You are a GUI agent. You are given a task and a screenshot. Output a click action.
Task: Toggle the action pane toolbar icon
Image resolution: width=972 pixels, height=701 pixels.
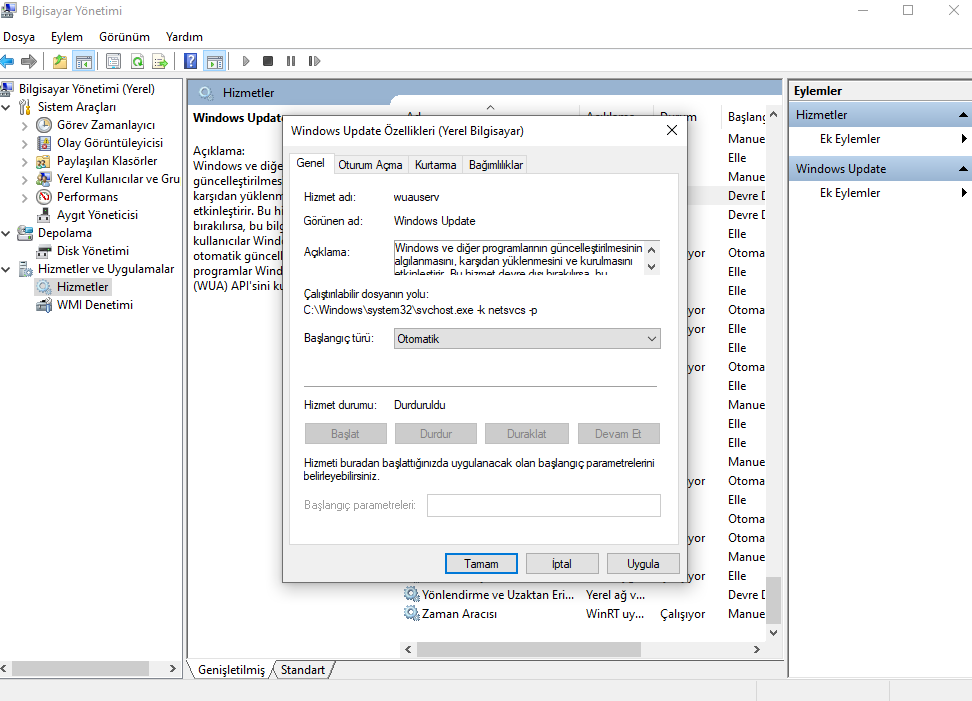click(x=214, y=61)
